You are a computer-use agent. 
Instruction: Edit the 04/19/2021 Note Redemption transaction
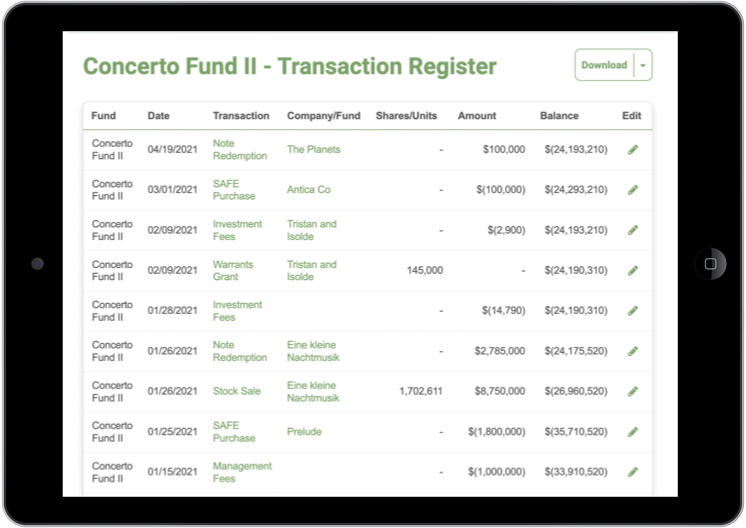(632, 150)
